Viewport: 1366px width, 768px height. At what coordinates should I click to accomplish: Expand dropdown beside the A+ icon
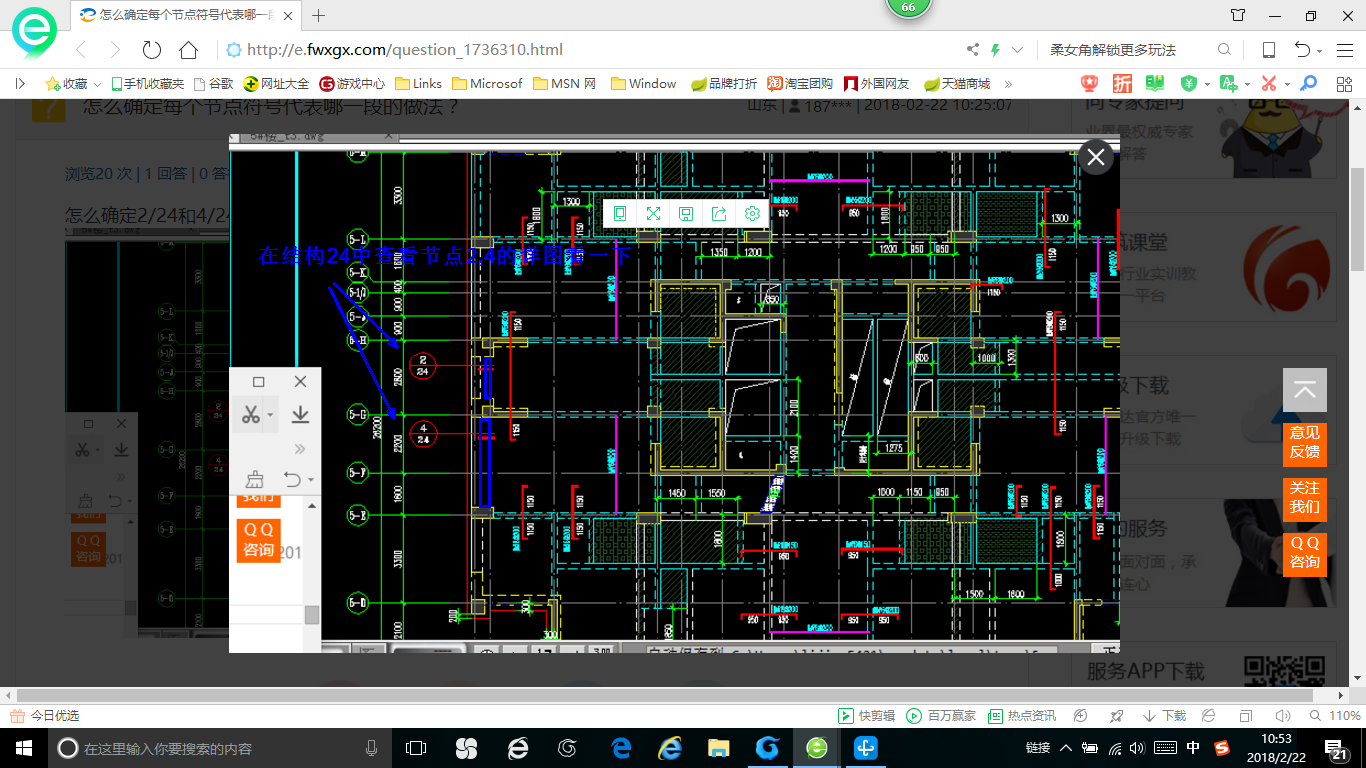1247,85
